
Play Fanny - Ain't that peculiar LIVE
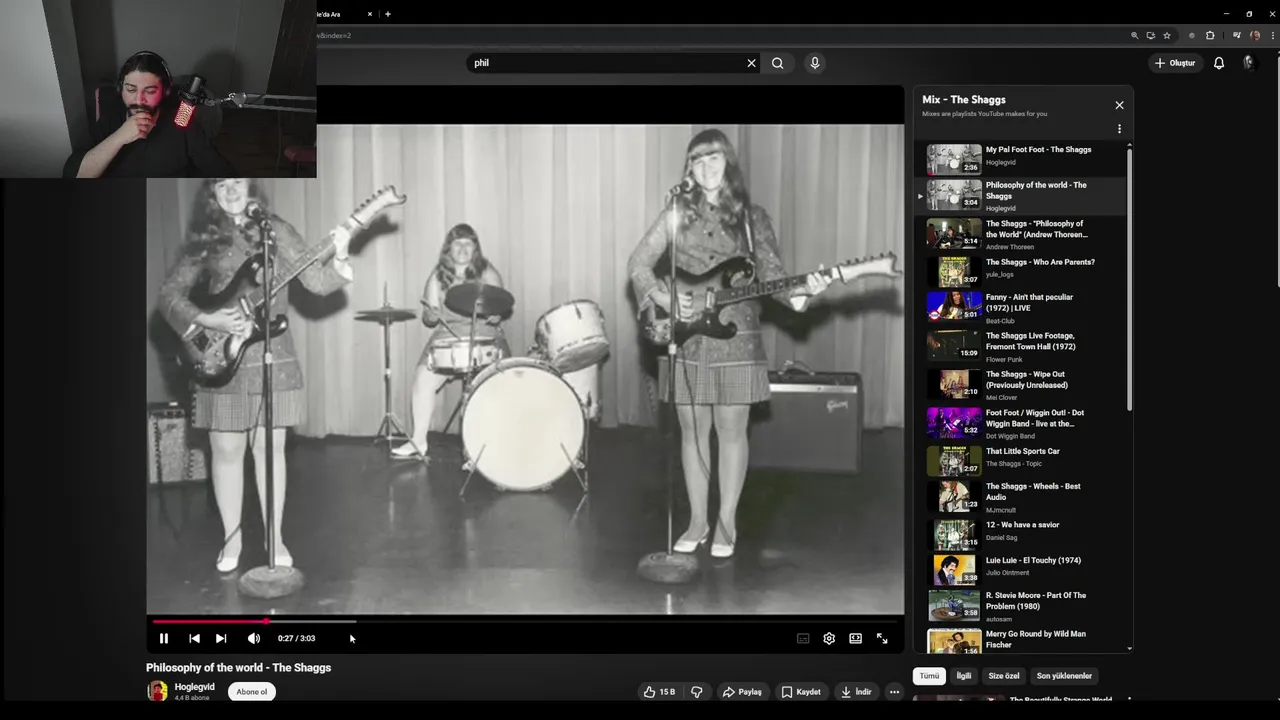click(1022, 308)
